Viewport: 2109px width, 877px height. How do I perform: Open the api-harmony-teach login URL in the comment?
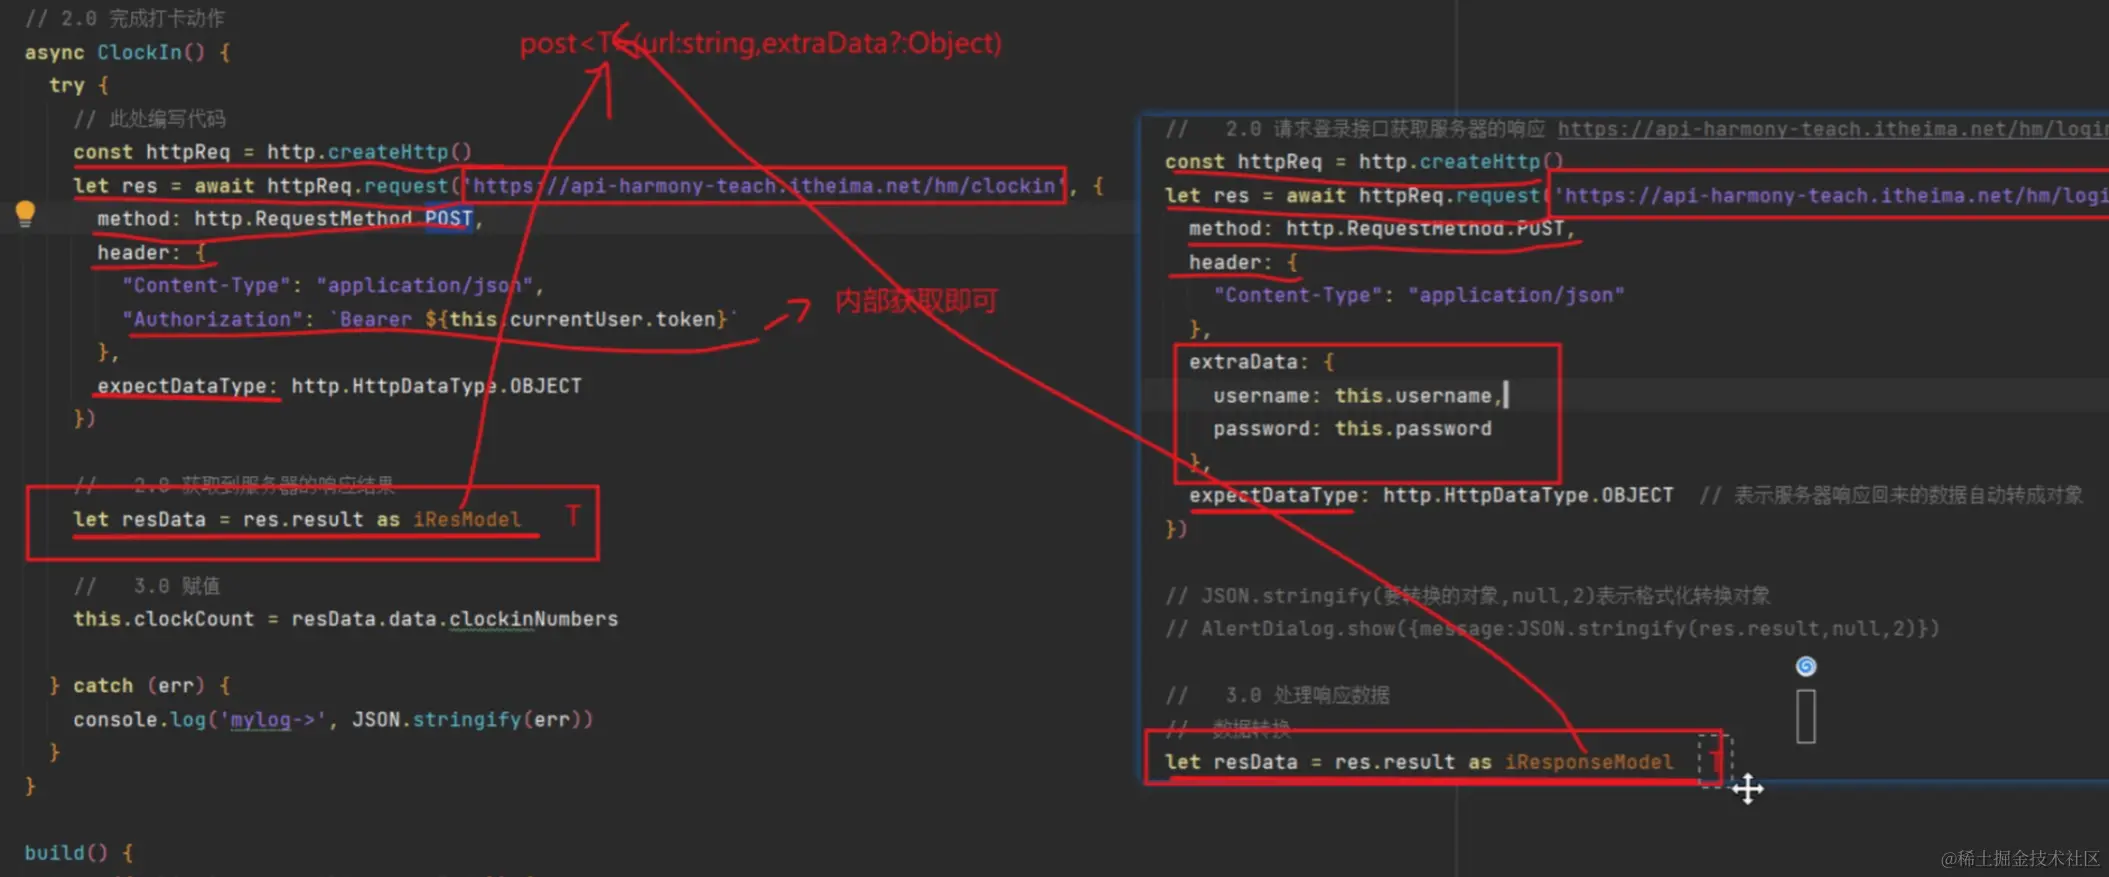click(x=1832, y=129)
